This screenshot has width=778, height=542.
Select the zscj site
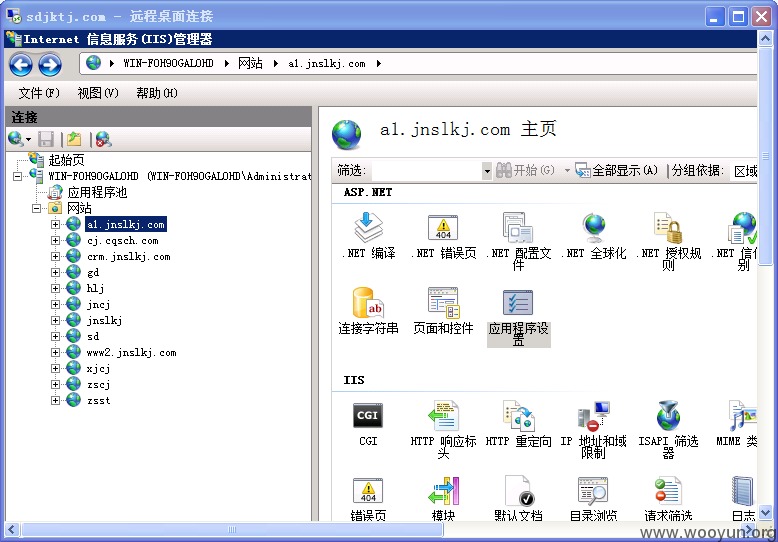98,384
